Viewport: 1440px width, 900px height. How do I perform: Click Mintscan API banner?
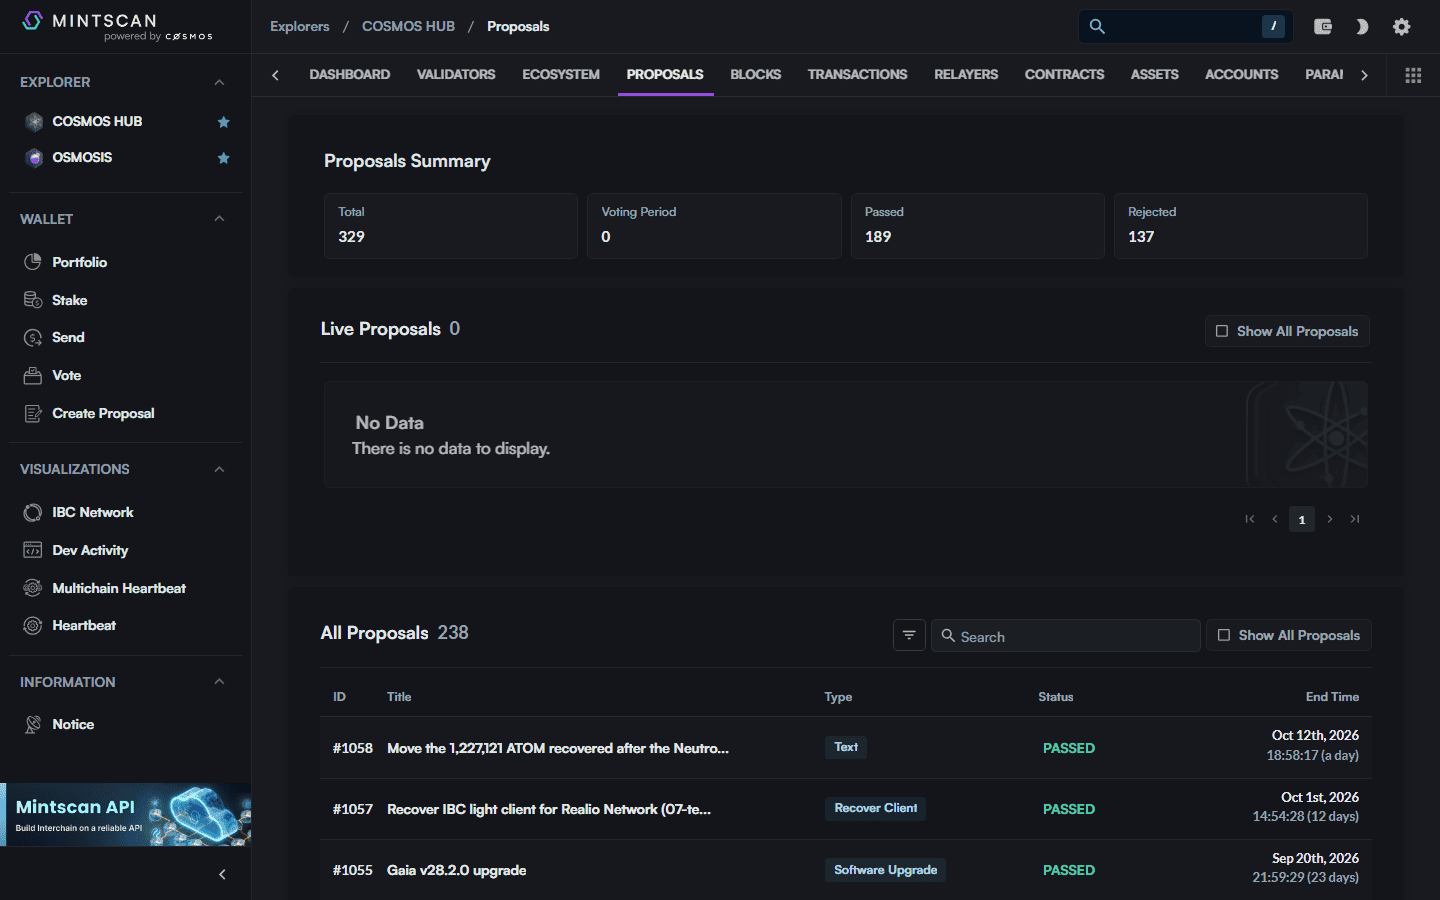pos(126,815)
